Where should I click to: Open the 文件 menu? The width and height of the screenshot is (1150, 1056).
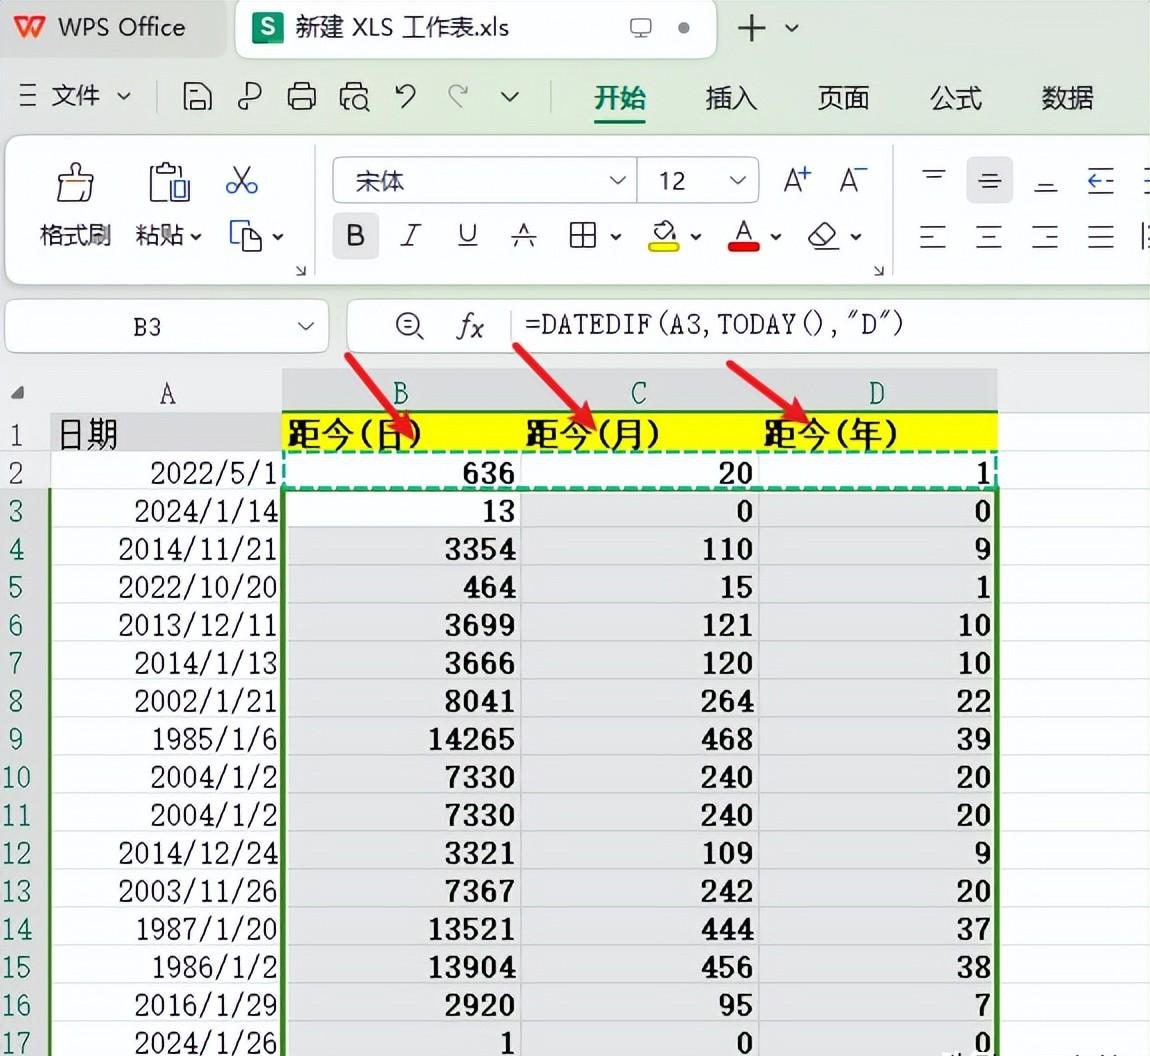tap(75, 95)
